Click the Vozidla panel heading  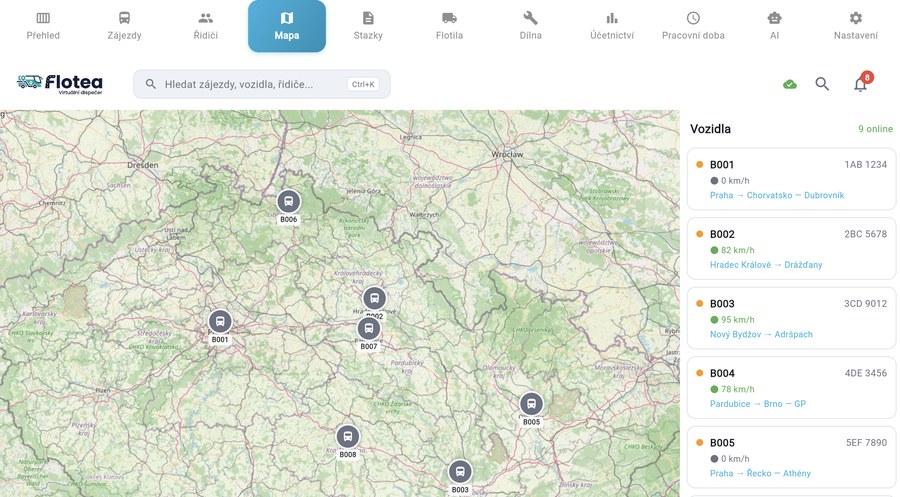click(x=710, y=129)
